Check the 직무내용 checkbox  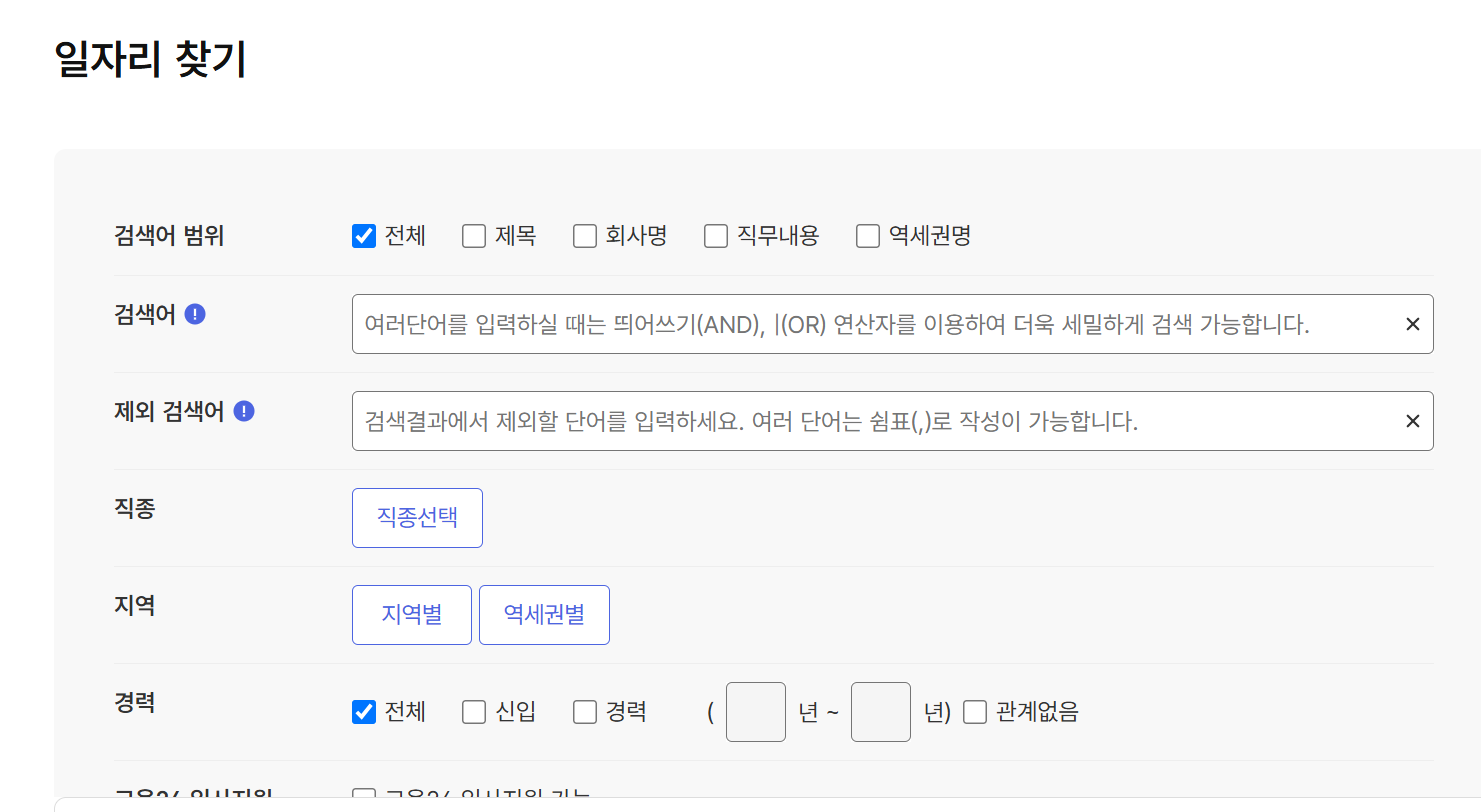714,235
